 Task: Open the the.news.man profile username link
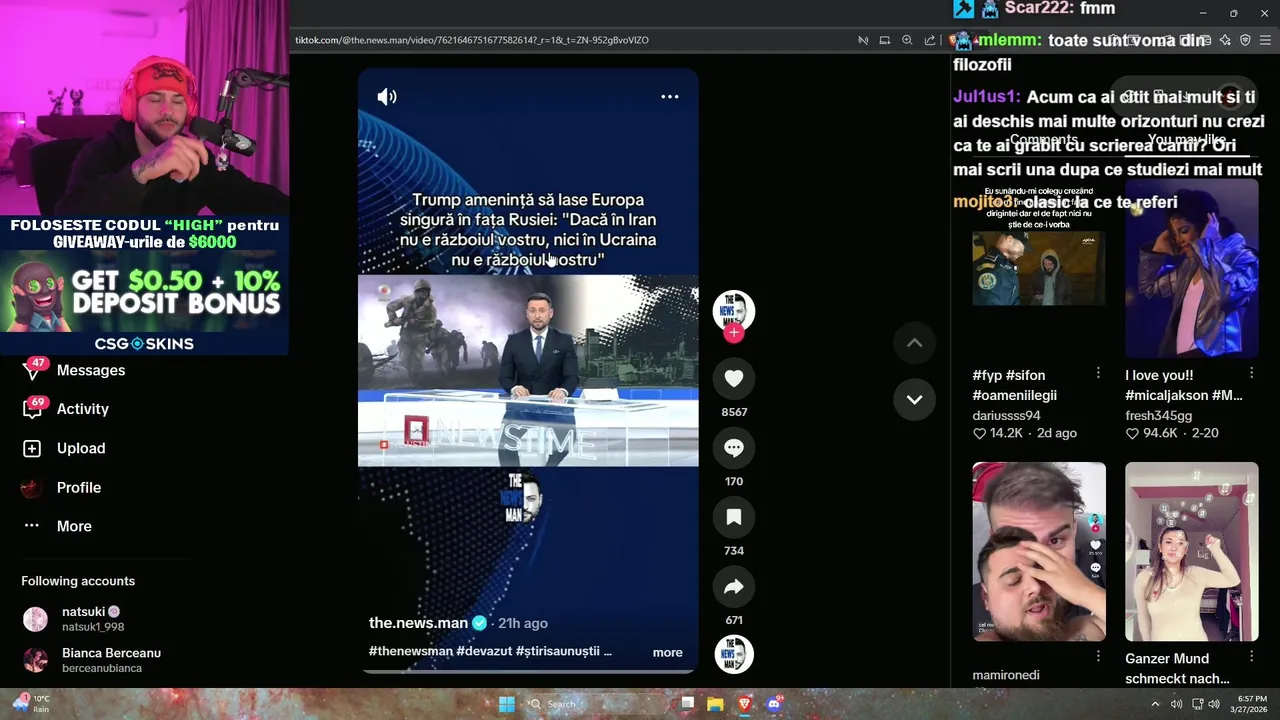click(x=418, y=623)
